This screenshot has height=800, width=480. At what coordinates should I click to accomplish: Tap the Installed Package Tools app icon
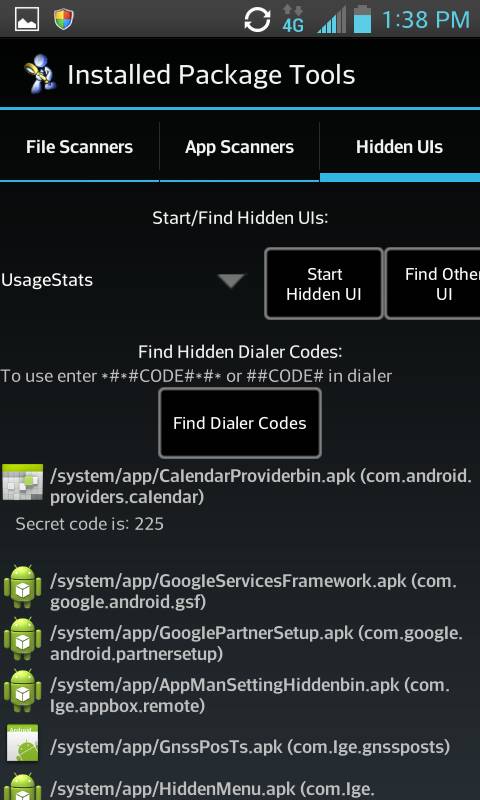click(41, 74)
